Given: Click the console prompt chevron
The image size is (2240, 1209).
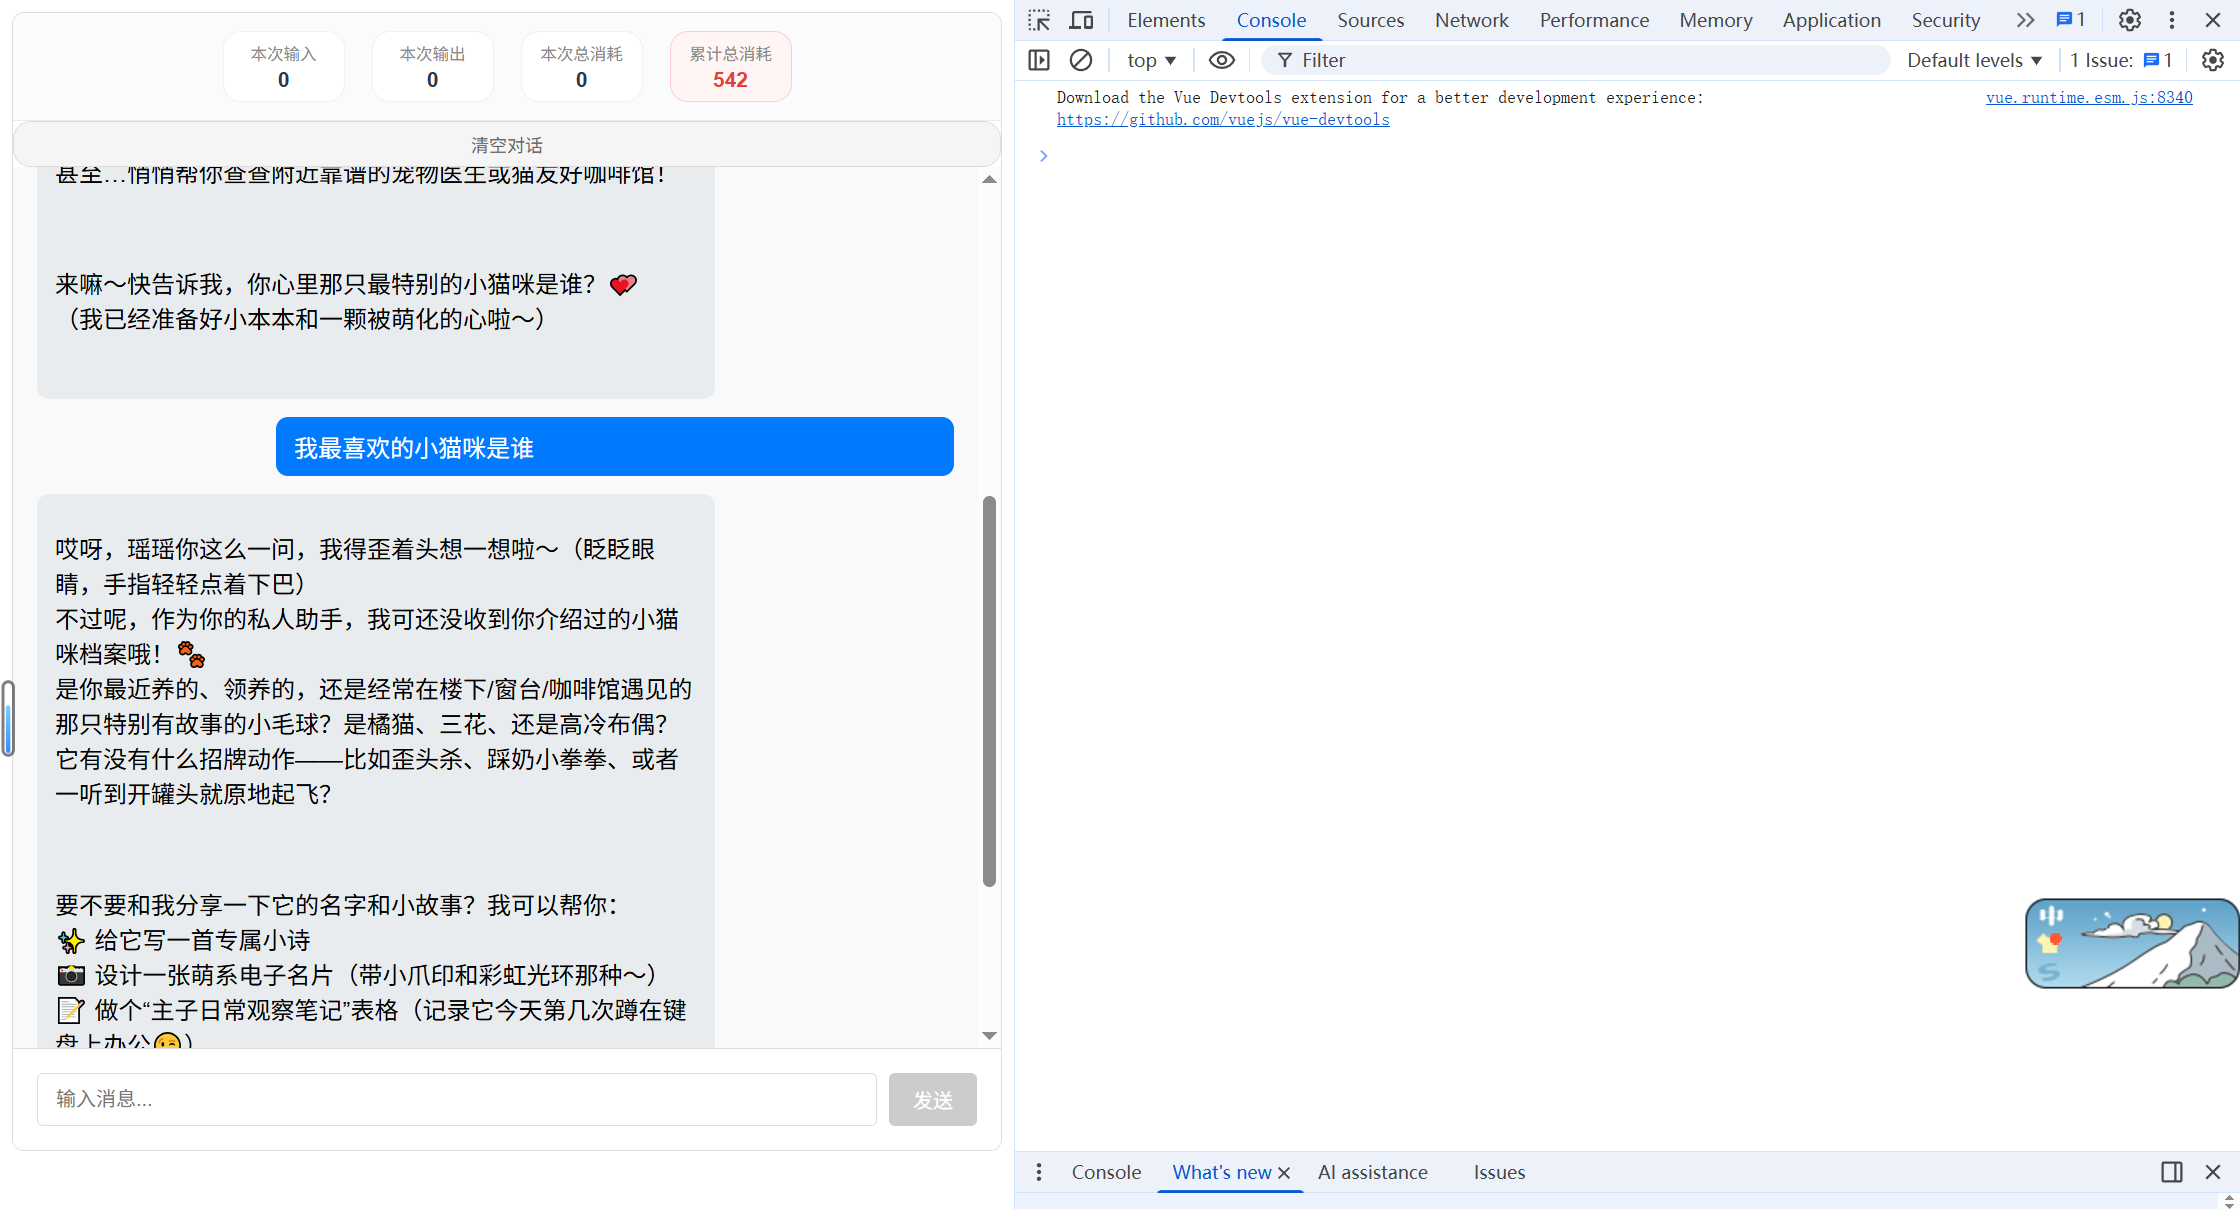Looking at the screenshot, I should coord(1043,155).
